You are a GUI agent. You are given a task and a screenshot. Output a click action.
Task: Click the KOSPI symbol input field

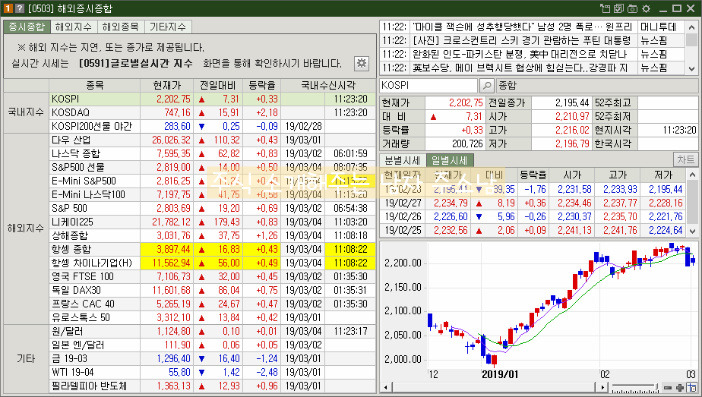[x=428, y=85]
